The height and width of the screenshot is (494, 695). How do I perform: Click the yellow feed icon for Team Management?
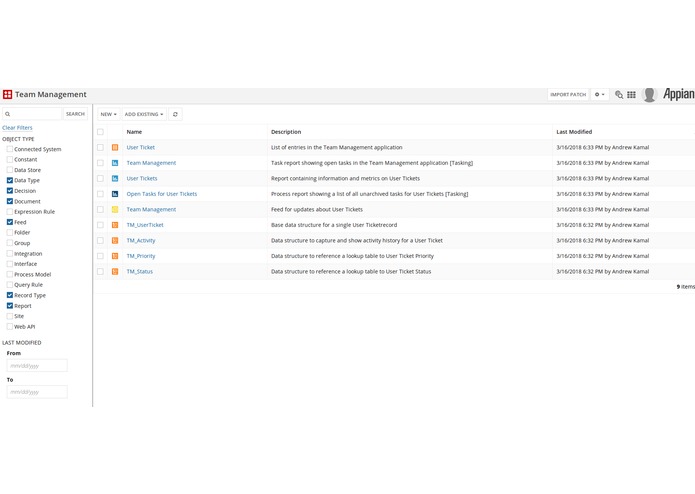115,210
